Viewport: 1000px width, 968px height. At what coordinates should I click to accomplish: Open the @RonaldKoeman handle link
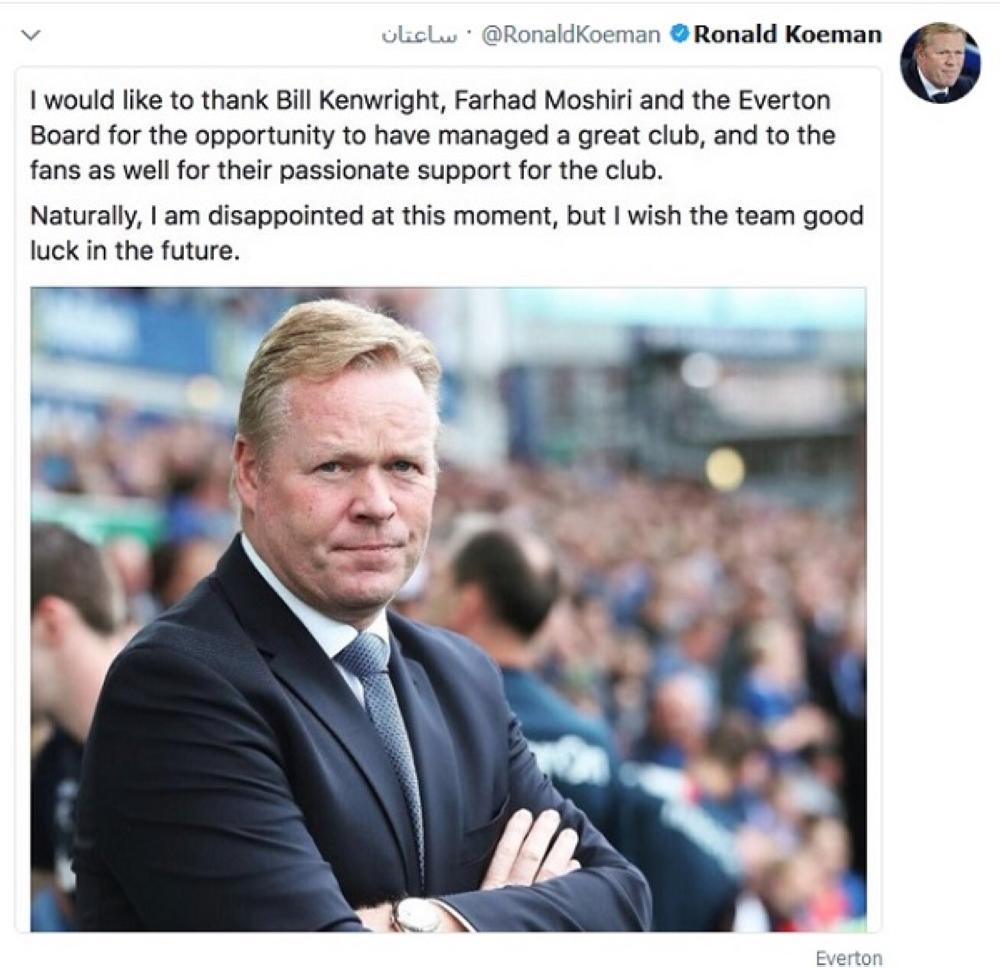pos(570,35)
